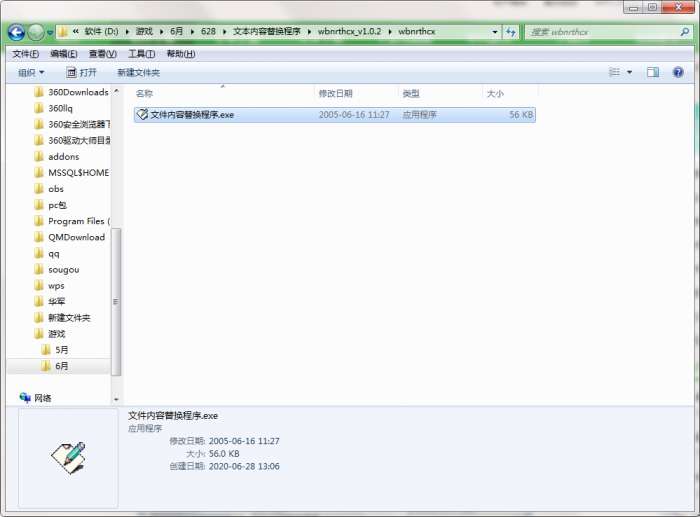Viewport: 700px width, 517px height.
Task: Click the 网络 network icon
Action: [x=25, y=397]
